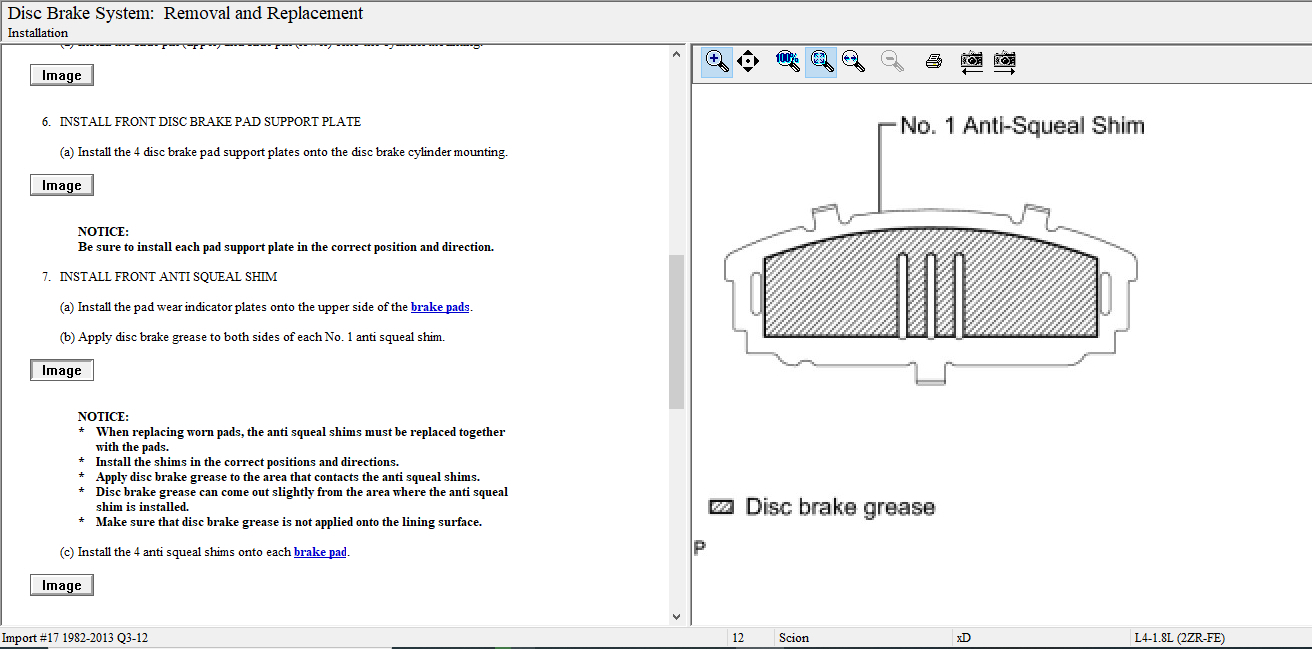Follow the "brake pad" link in step 7(c)
The image size is (1312, 649).
point(320,552)
